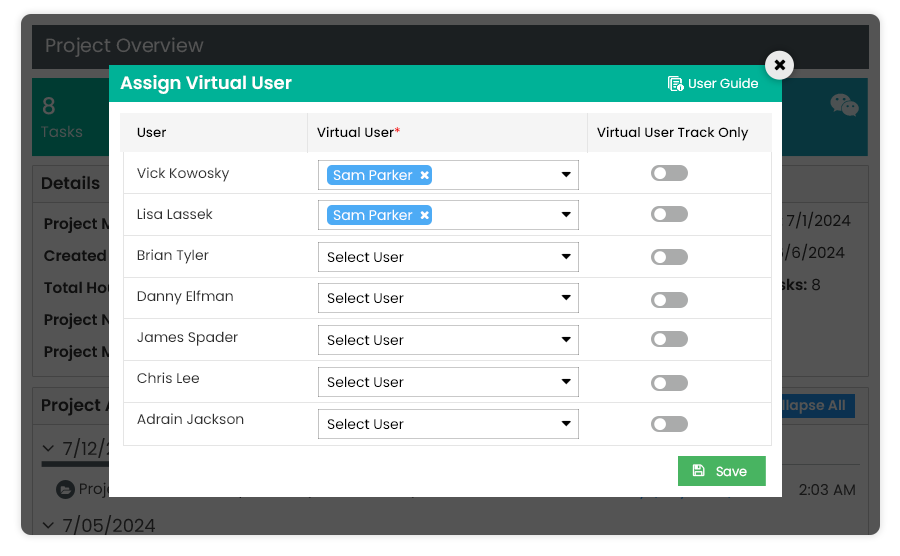Viewport: 900px width, 556px height.
Task: Click the Save button
Action: point(721,471)
